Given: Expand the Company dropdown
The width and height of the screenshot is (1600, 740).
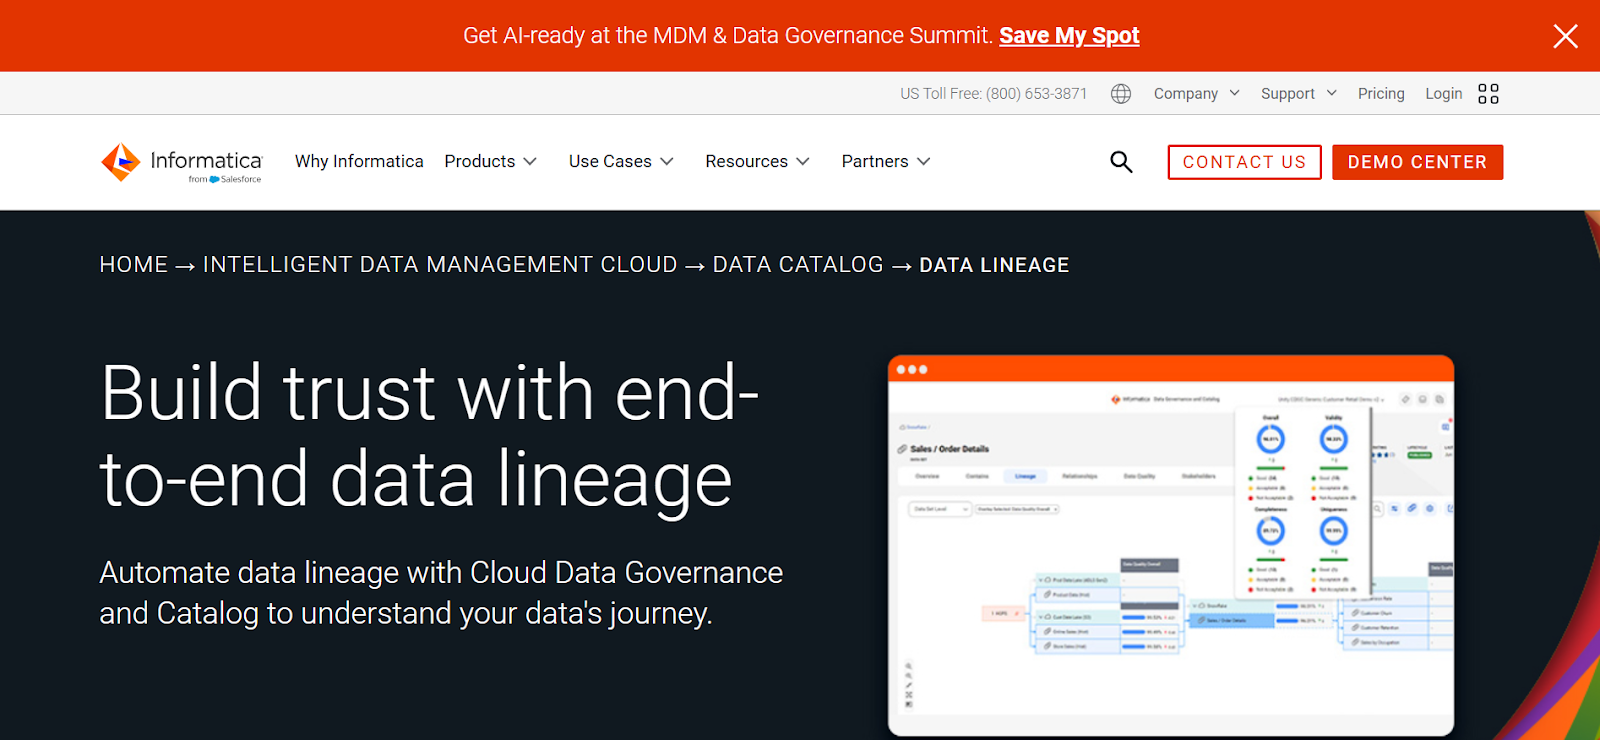Looking at the screenshot, I should coord(1196,93).
